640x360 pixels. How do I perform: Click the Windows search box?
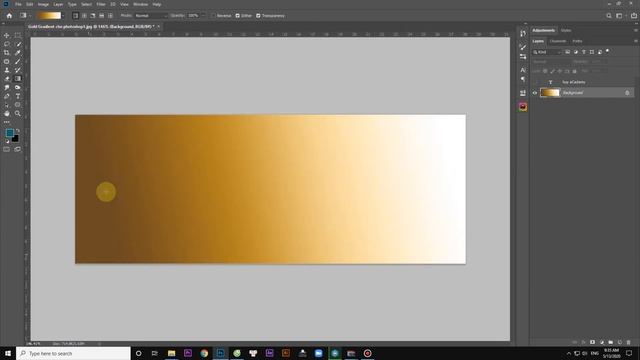click(73, 353)
